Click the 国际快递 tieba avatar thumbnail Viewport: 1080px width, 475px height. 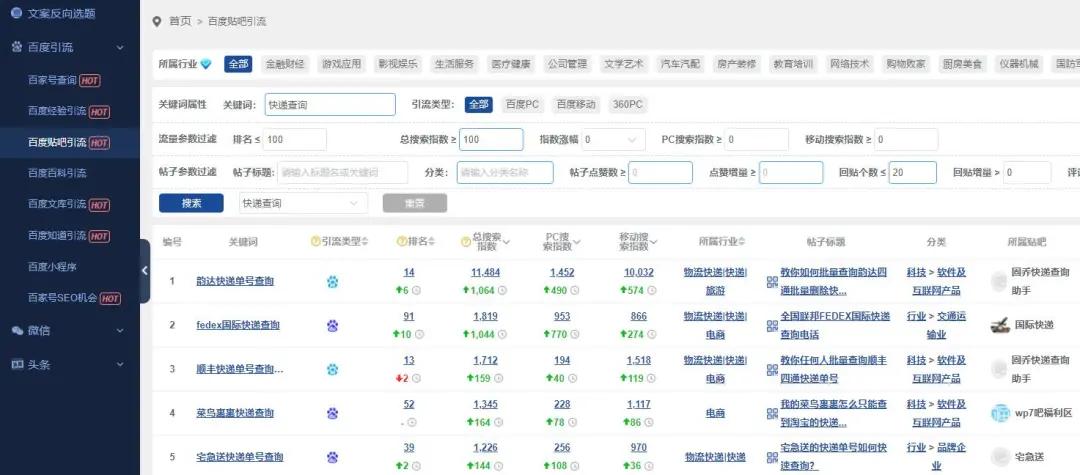tap(999, 325)
